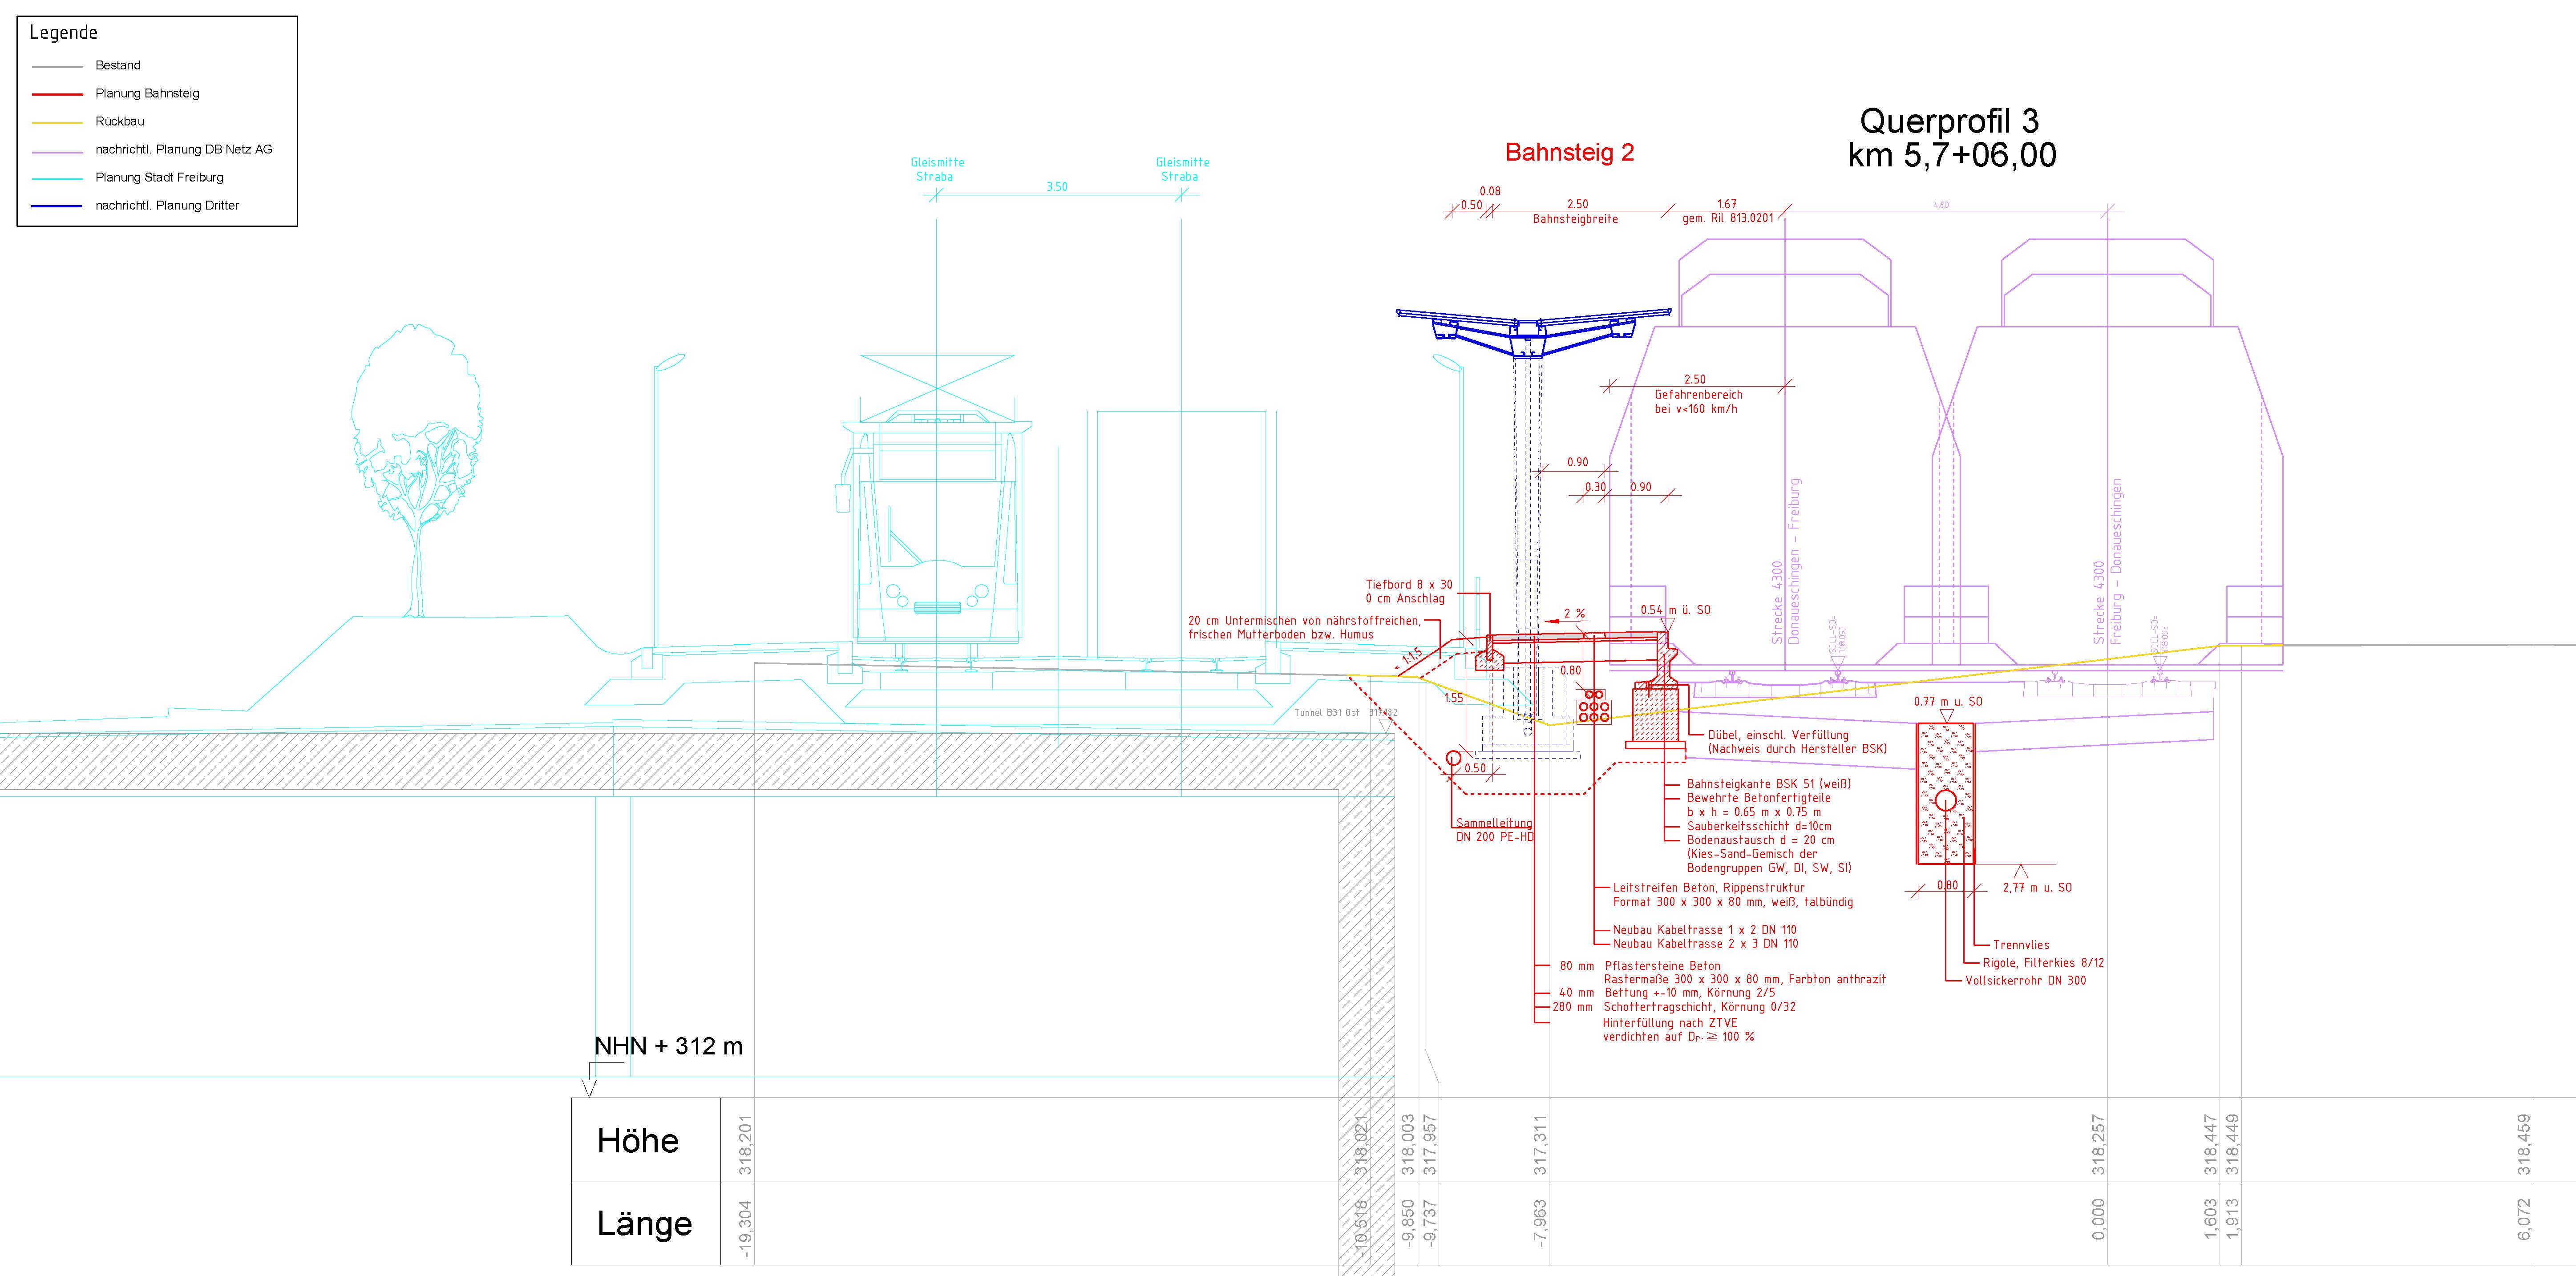Image resolution: width=2576 pixels, height=1276 pixels.
Task: Select the 3.50 track spacing dimension
Action: pos(1057,187)
